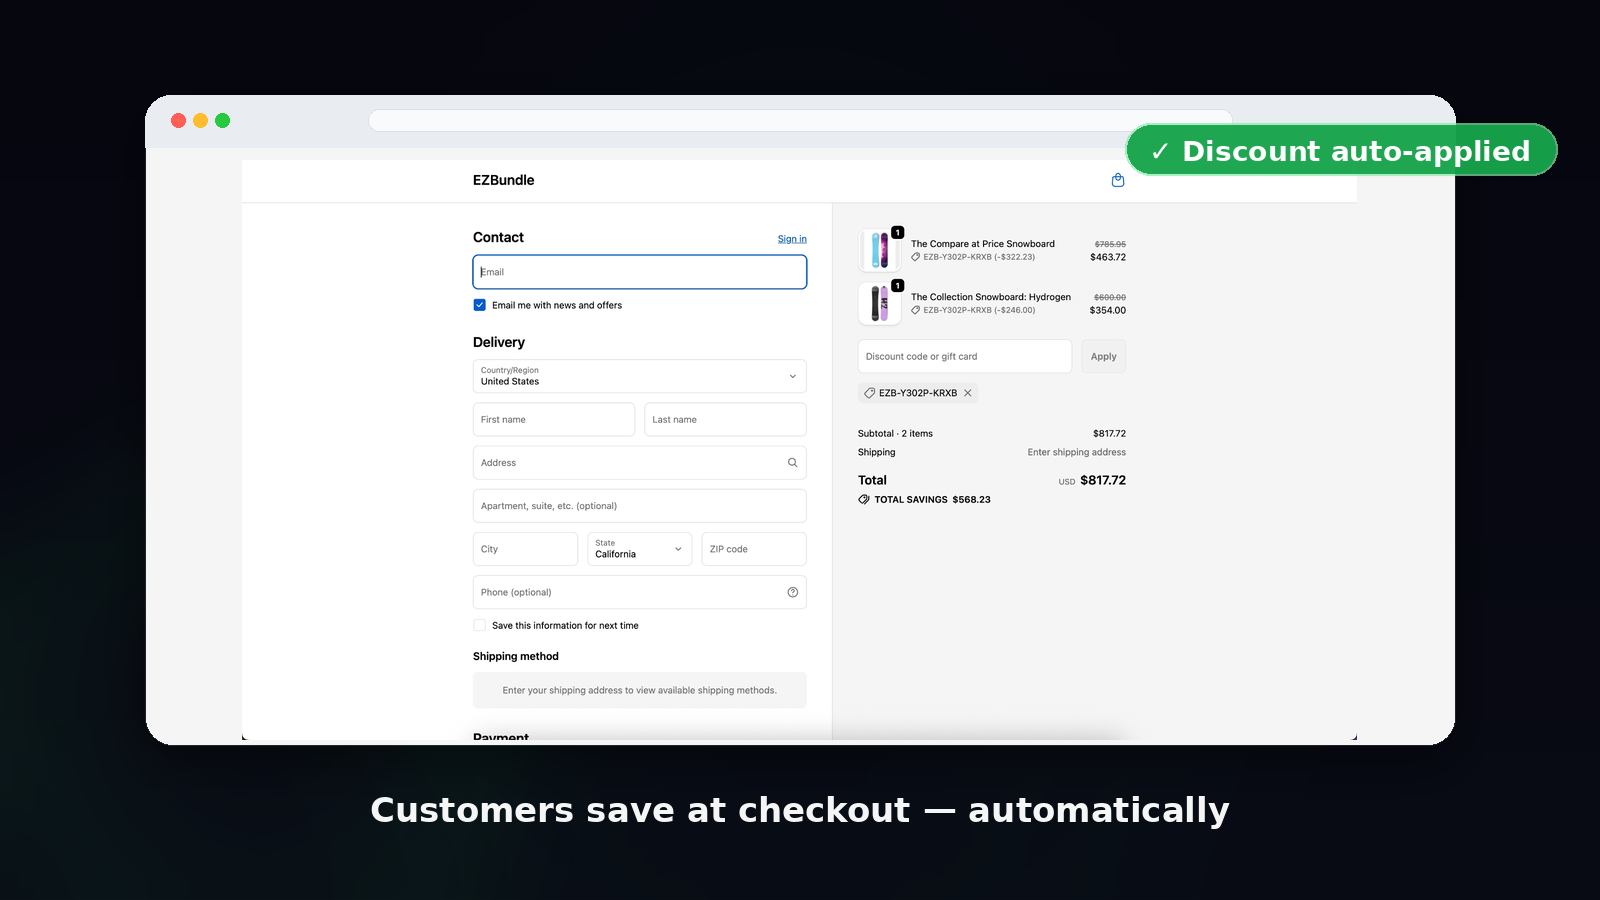
Task: Open the Country/Region dropdown
Action: [640, 376]
